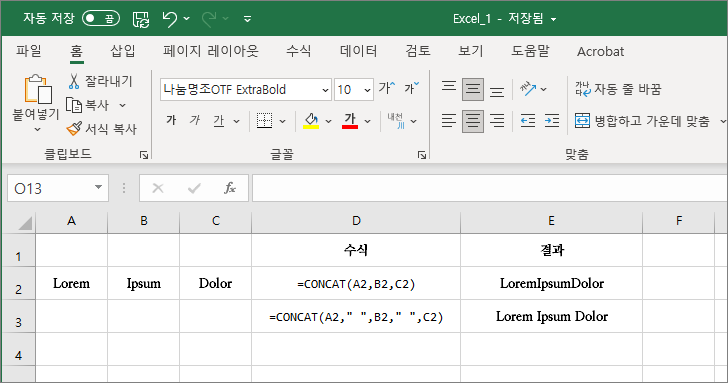Image resolution: width=728 pixels, height=383 pixels.
Task: Click top align icon
Action: (448, 86)
